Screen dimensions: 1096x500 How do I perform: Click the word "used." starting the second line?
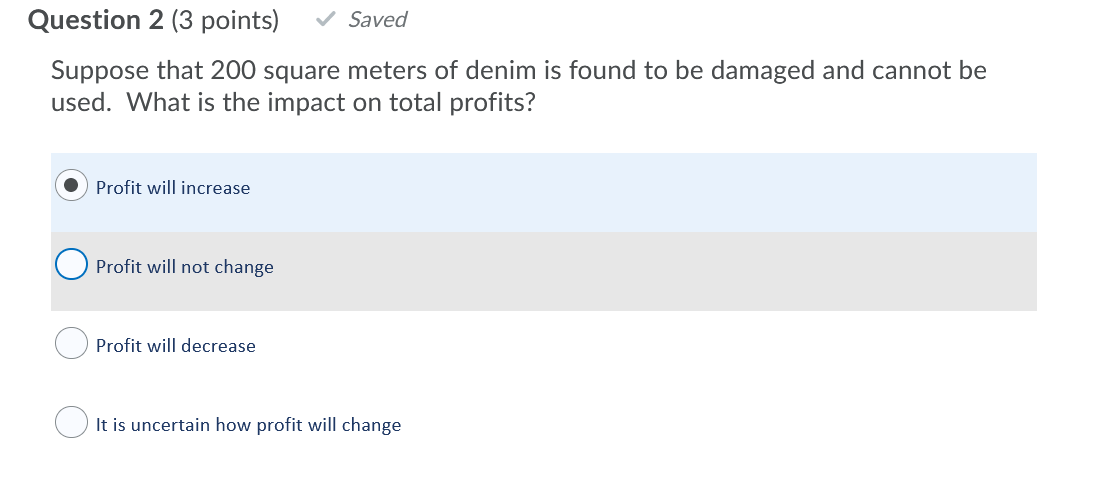(83, 102)
